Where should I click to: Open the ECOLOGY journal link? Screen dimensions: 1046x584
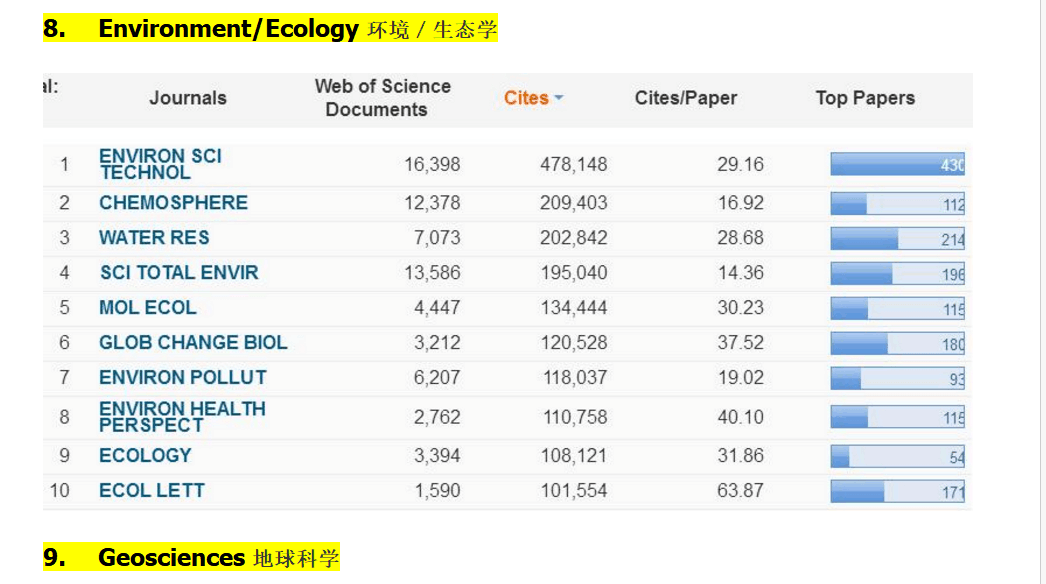(x=145, y=456)
